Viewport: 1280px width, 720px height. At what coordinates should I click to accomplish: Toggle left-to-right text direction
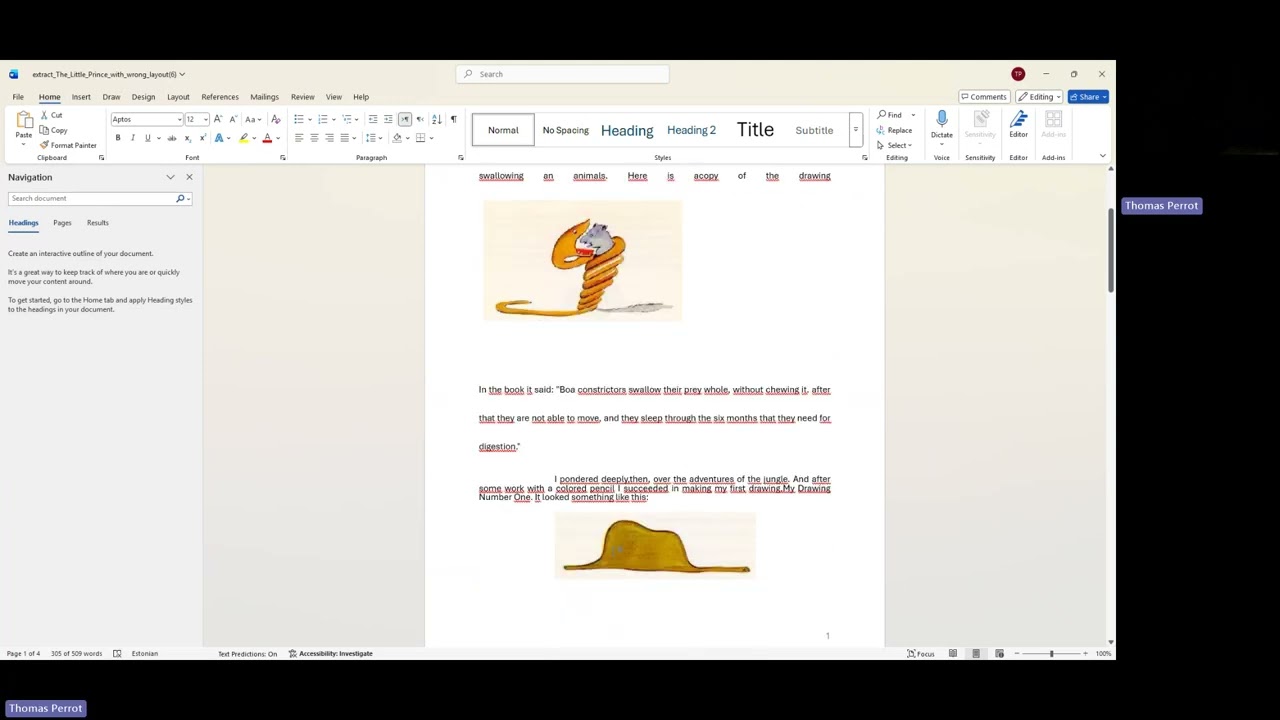[x=405, y=119]
